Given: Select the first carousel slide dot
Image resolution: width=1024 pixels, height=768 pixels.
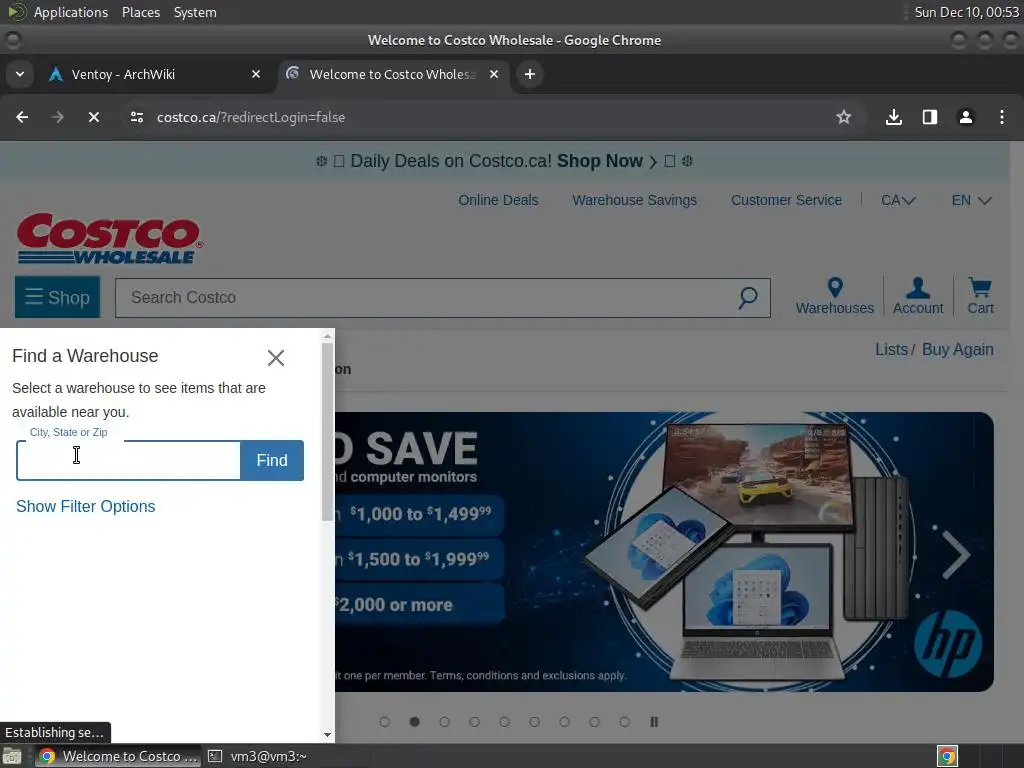Looking at the screenshot, I should (x=385, y=722).
